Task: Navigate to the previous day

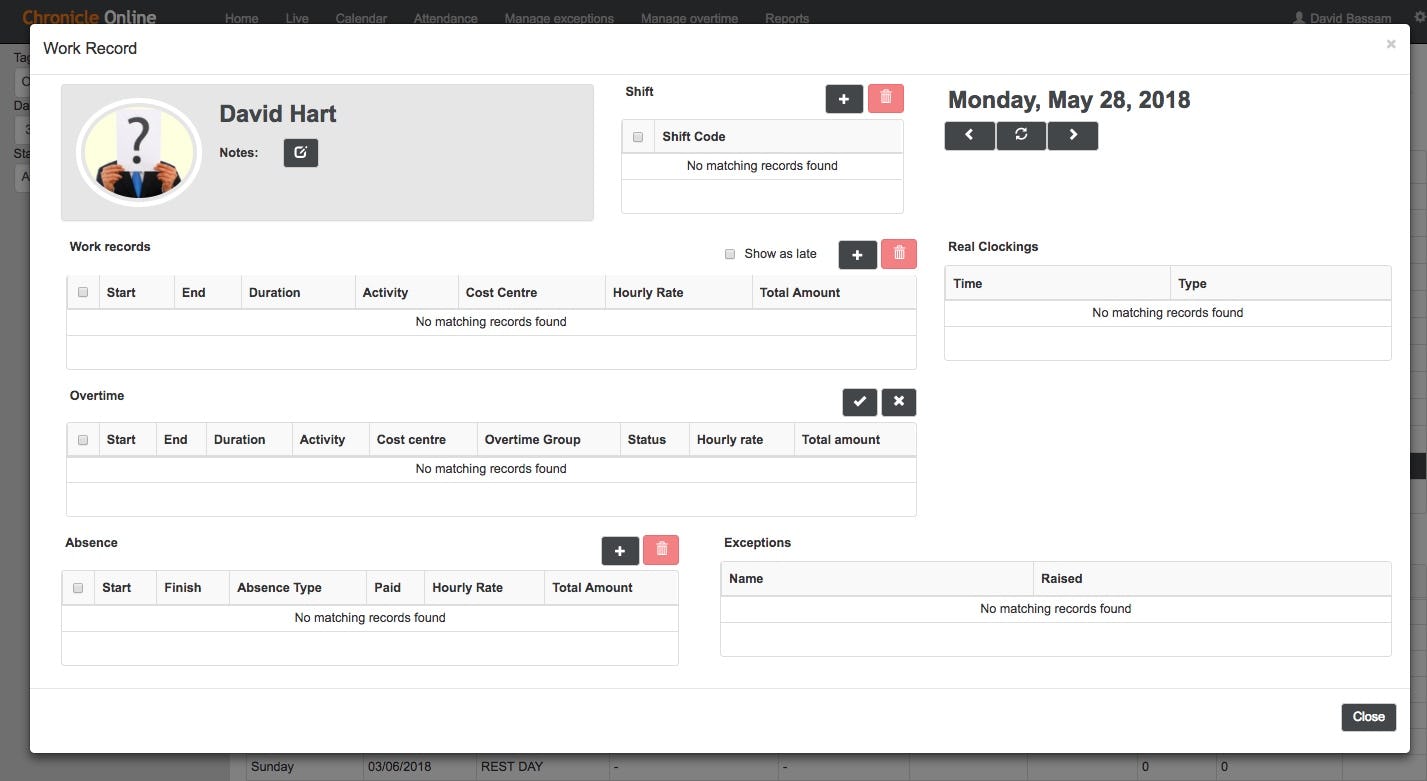Action: pos(968,134)
